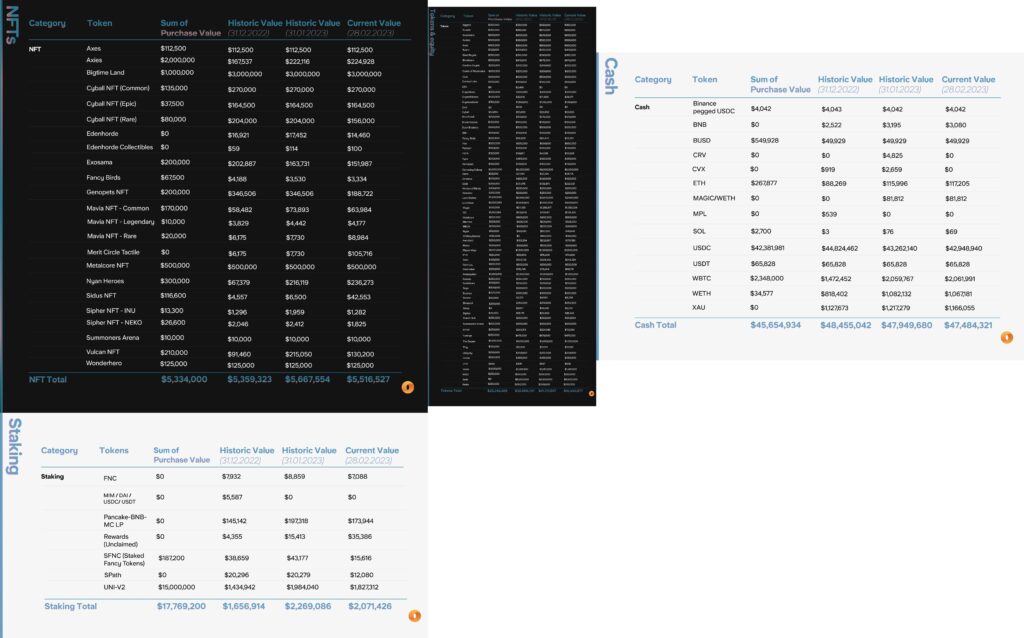Click the 'Metalcore NFT' row label

108,266
